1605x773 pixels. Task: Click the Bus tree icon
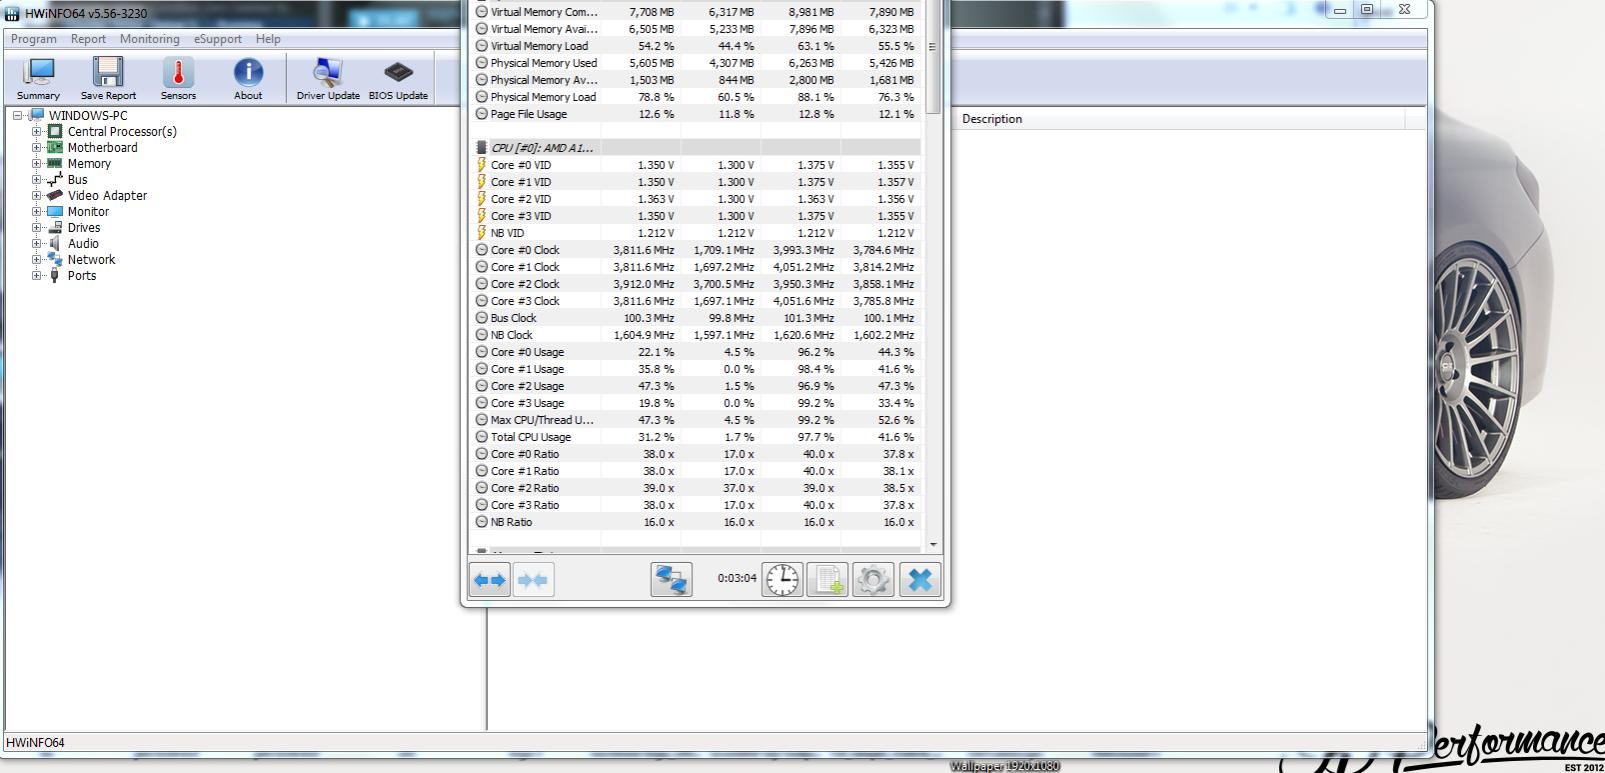[55, 179]
